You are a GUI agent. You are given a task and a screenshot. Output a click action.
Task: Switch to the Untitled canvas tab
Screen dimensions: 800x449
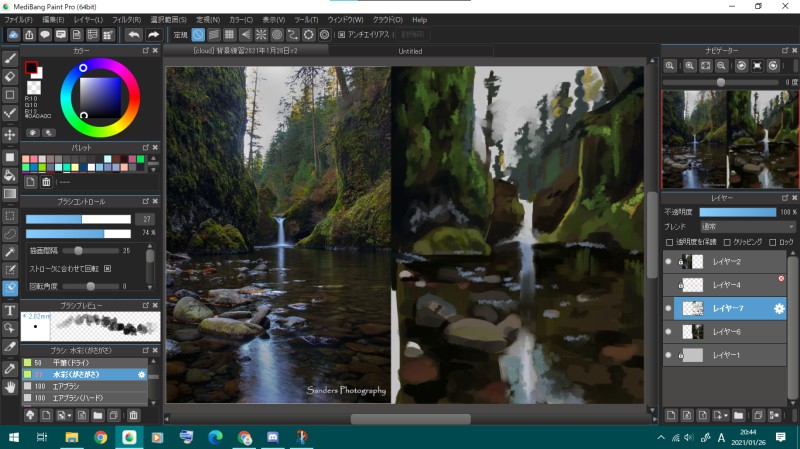411,51
